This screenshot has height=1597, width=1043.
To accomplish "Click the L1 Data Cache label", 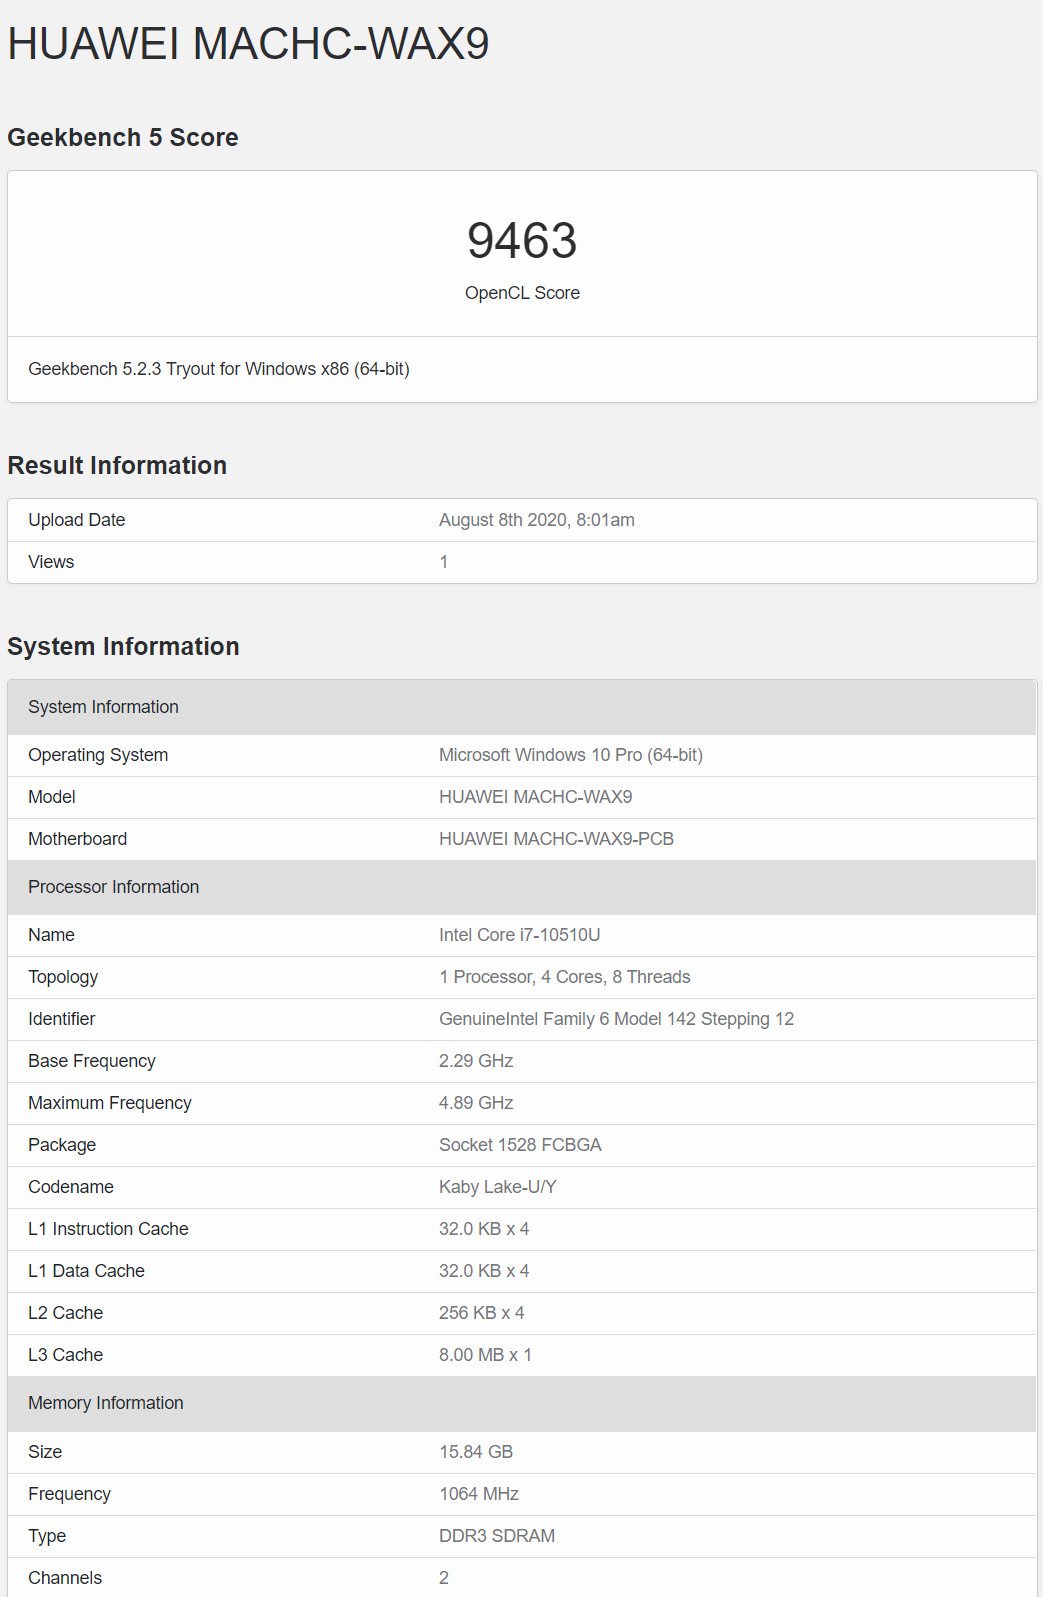I will (x=86, y=1271).
